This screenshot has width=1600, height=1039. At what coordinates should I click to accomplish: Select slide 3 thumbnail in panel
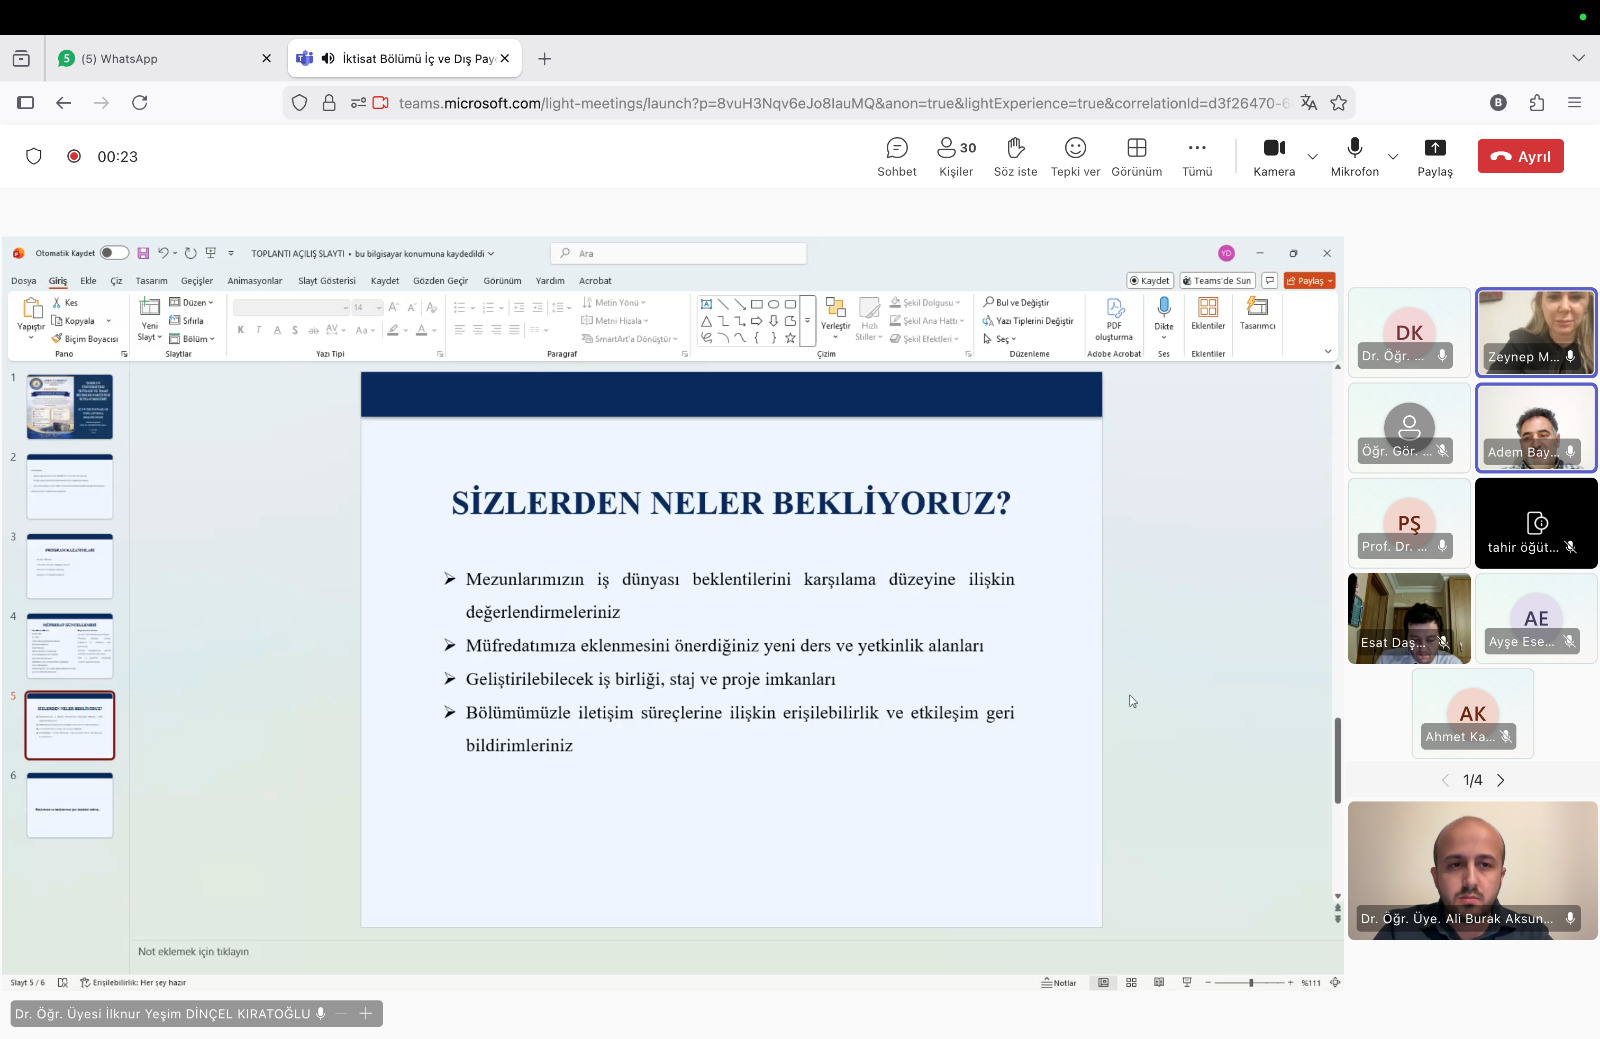(x=70, y=566)
